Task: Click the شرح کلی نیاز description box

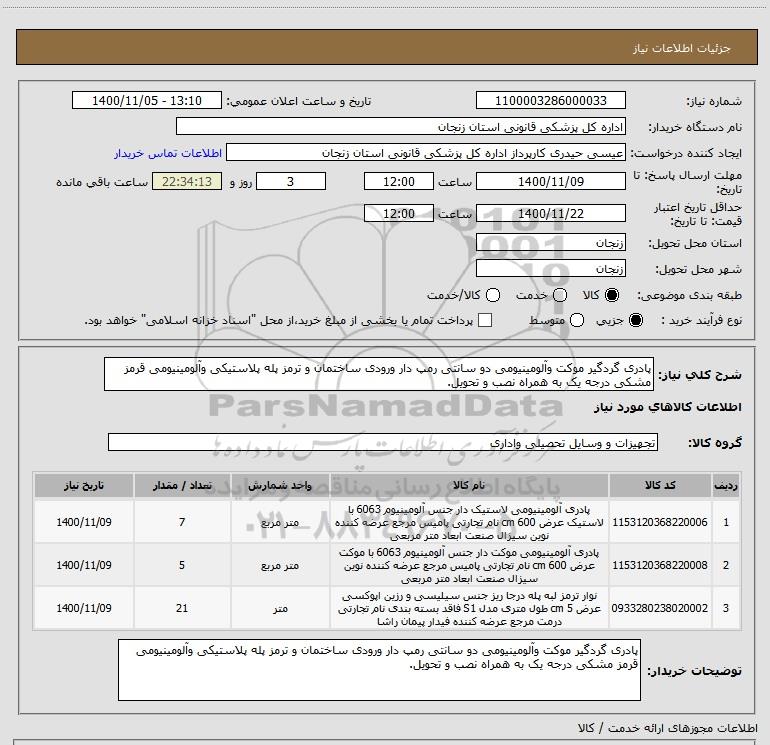Action: (x=379, y=374)
